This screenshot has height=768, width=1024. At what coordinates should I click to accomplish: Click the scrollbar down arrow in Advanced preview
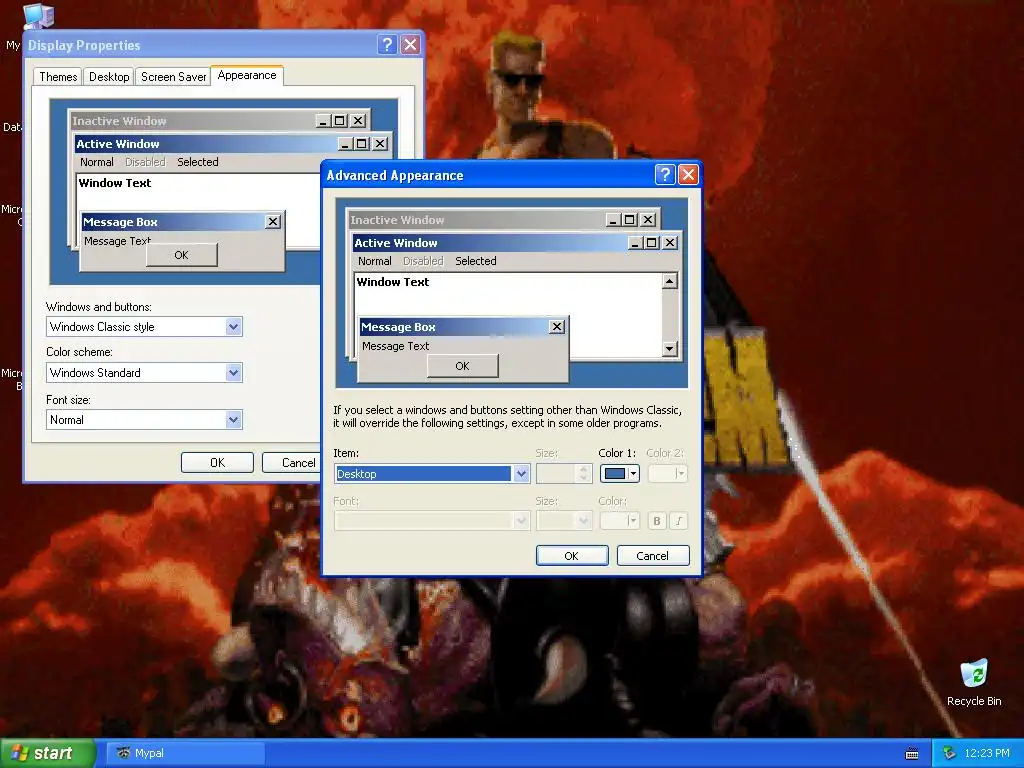(x=669, y=349)
